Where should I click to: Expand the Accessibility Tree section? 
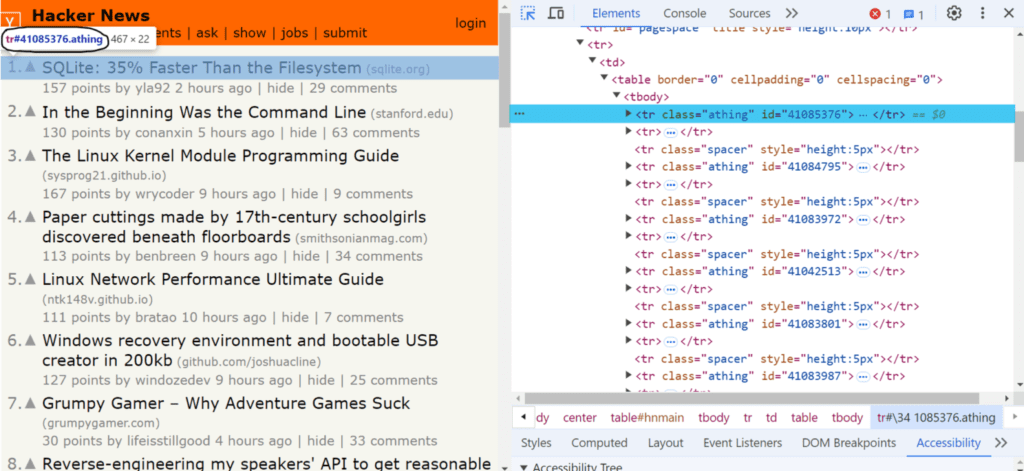tap(525, 466)
